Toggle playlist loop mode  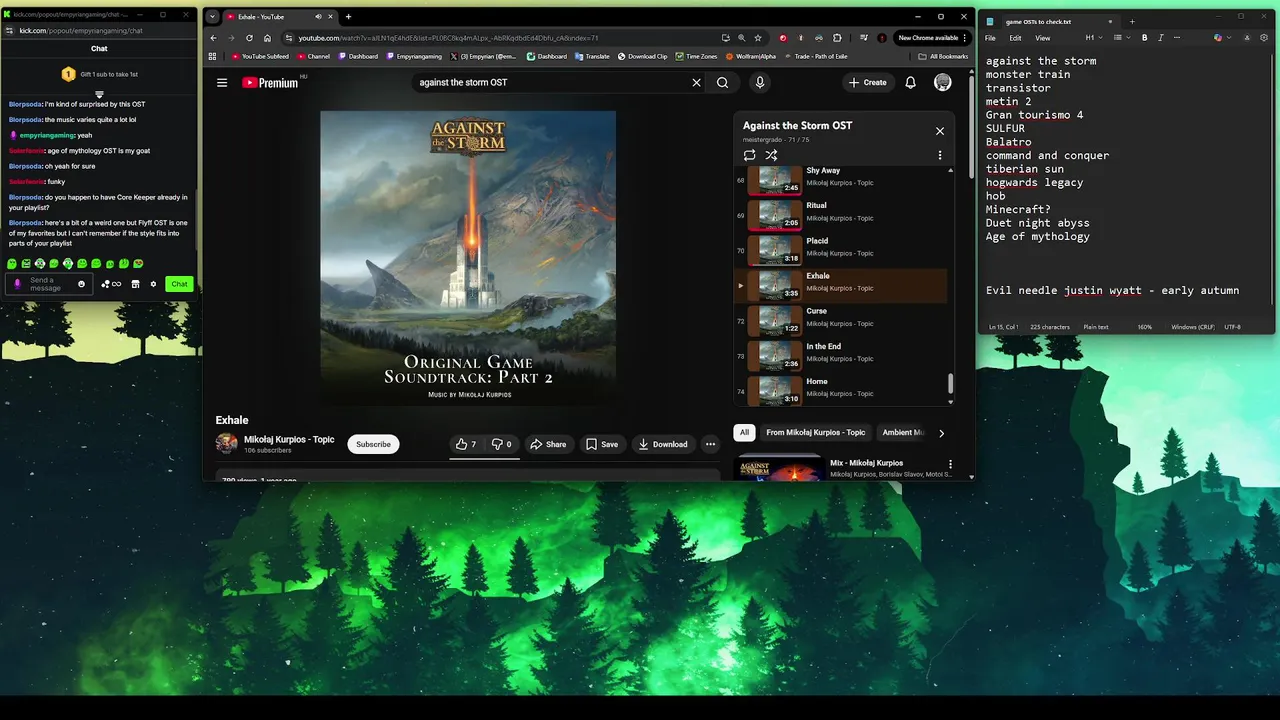(750, 155)
